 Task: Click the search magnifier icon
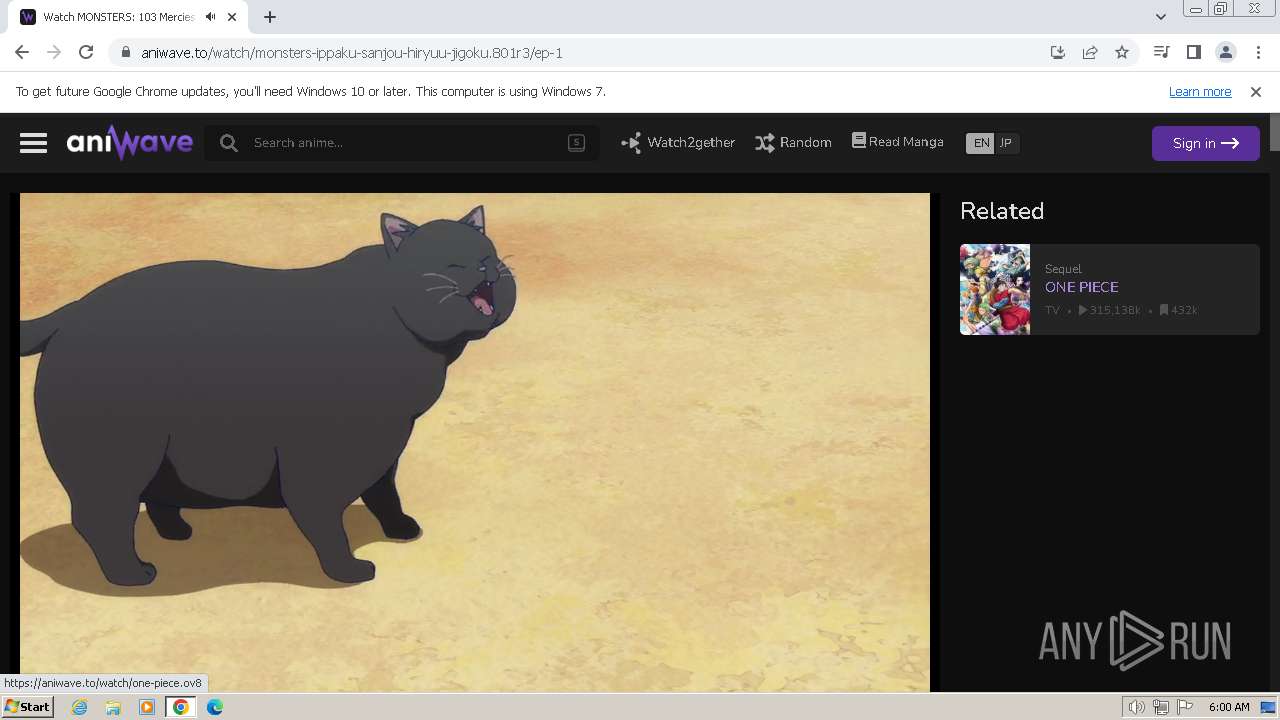[229, 143]
